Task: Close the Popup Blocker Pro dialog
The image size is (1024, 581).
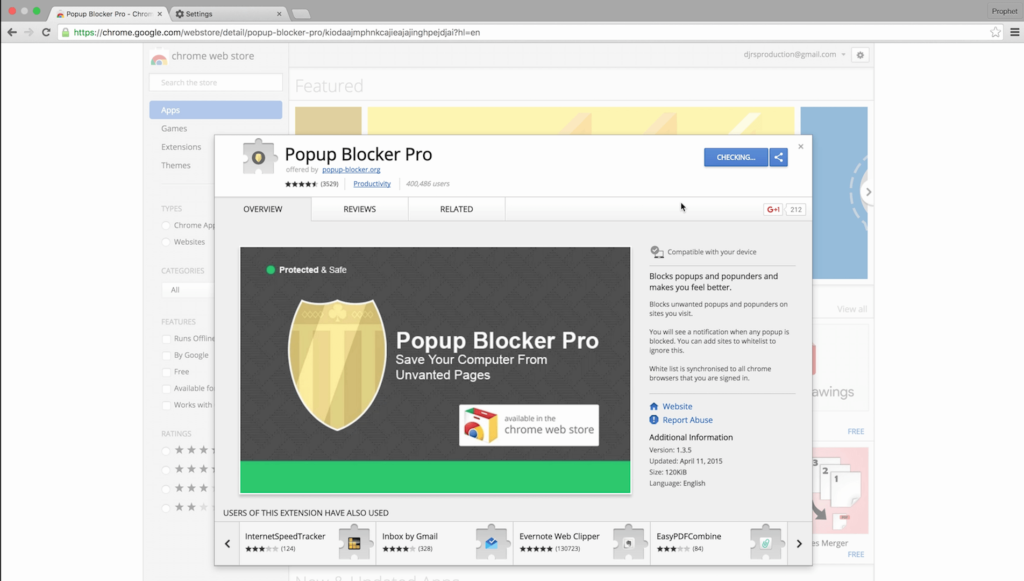Action: [x=800, y=147]
